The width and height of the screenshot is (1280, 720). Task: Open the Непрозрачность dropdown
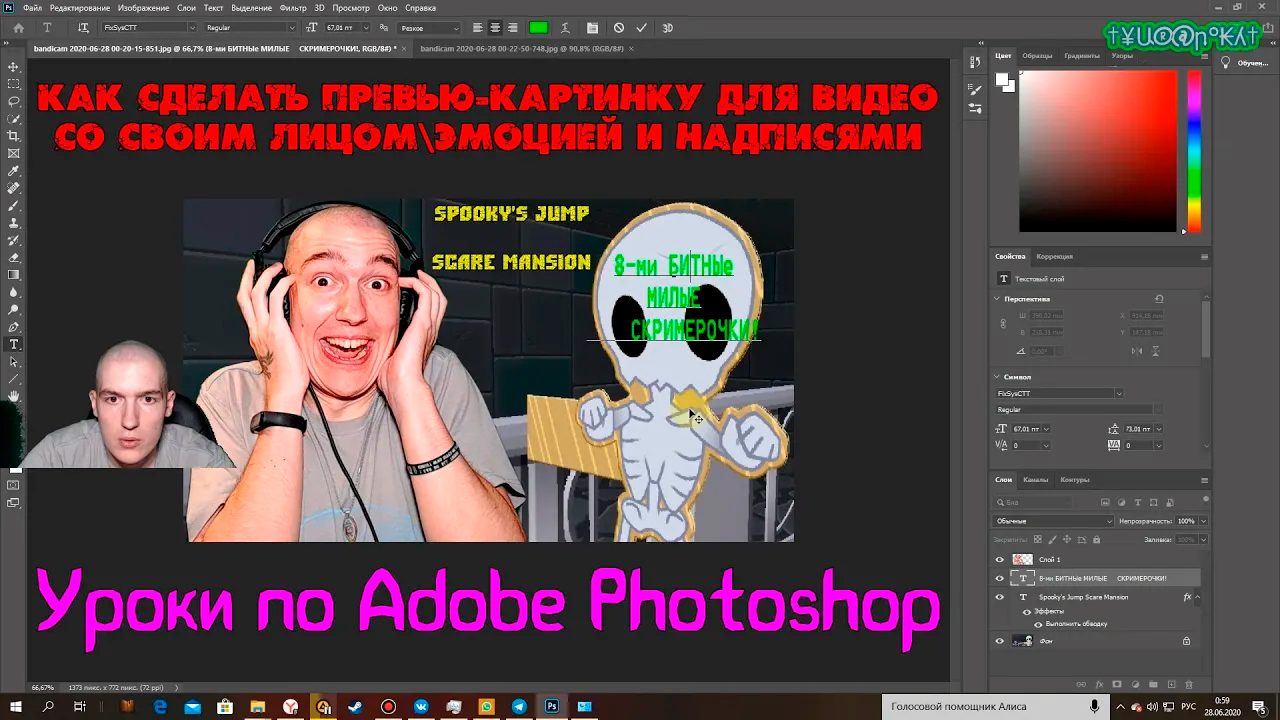coord(1203,521)
